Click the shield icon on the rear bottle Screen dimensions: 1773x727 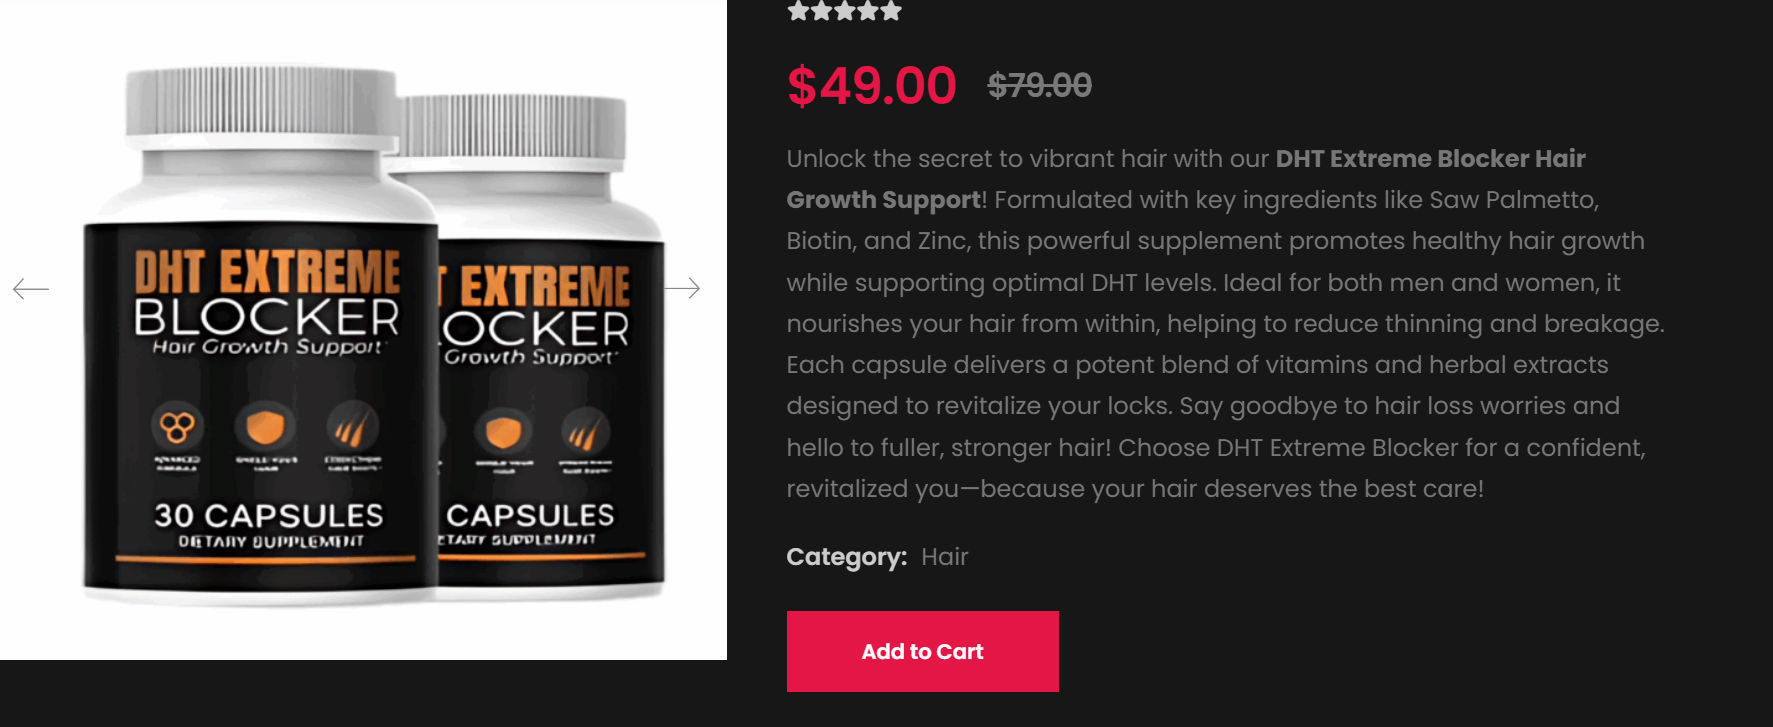pyautogui.click(x=503, y=433)
